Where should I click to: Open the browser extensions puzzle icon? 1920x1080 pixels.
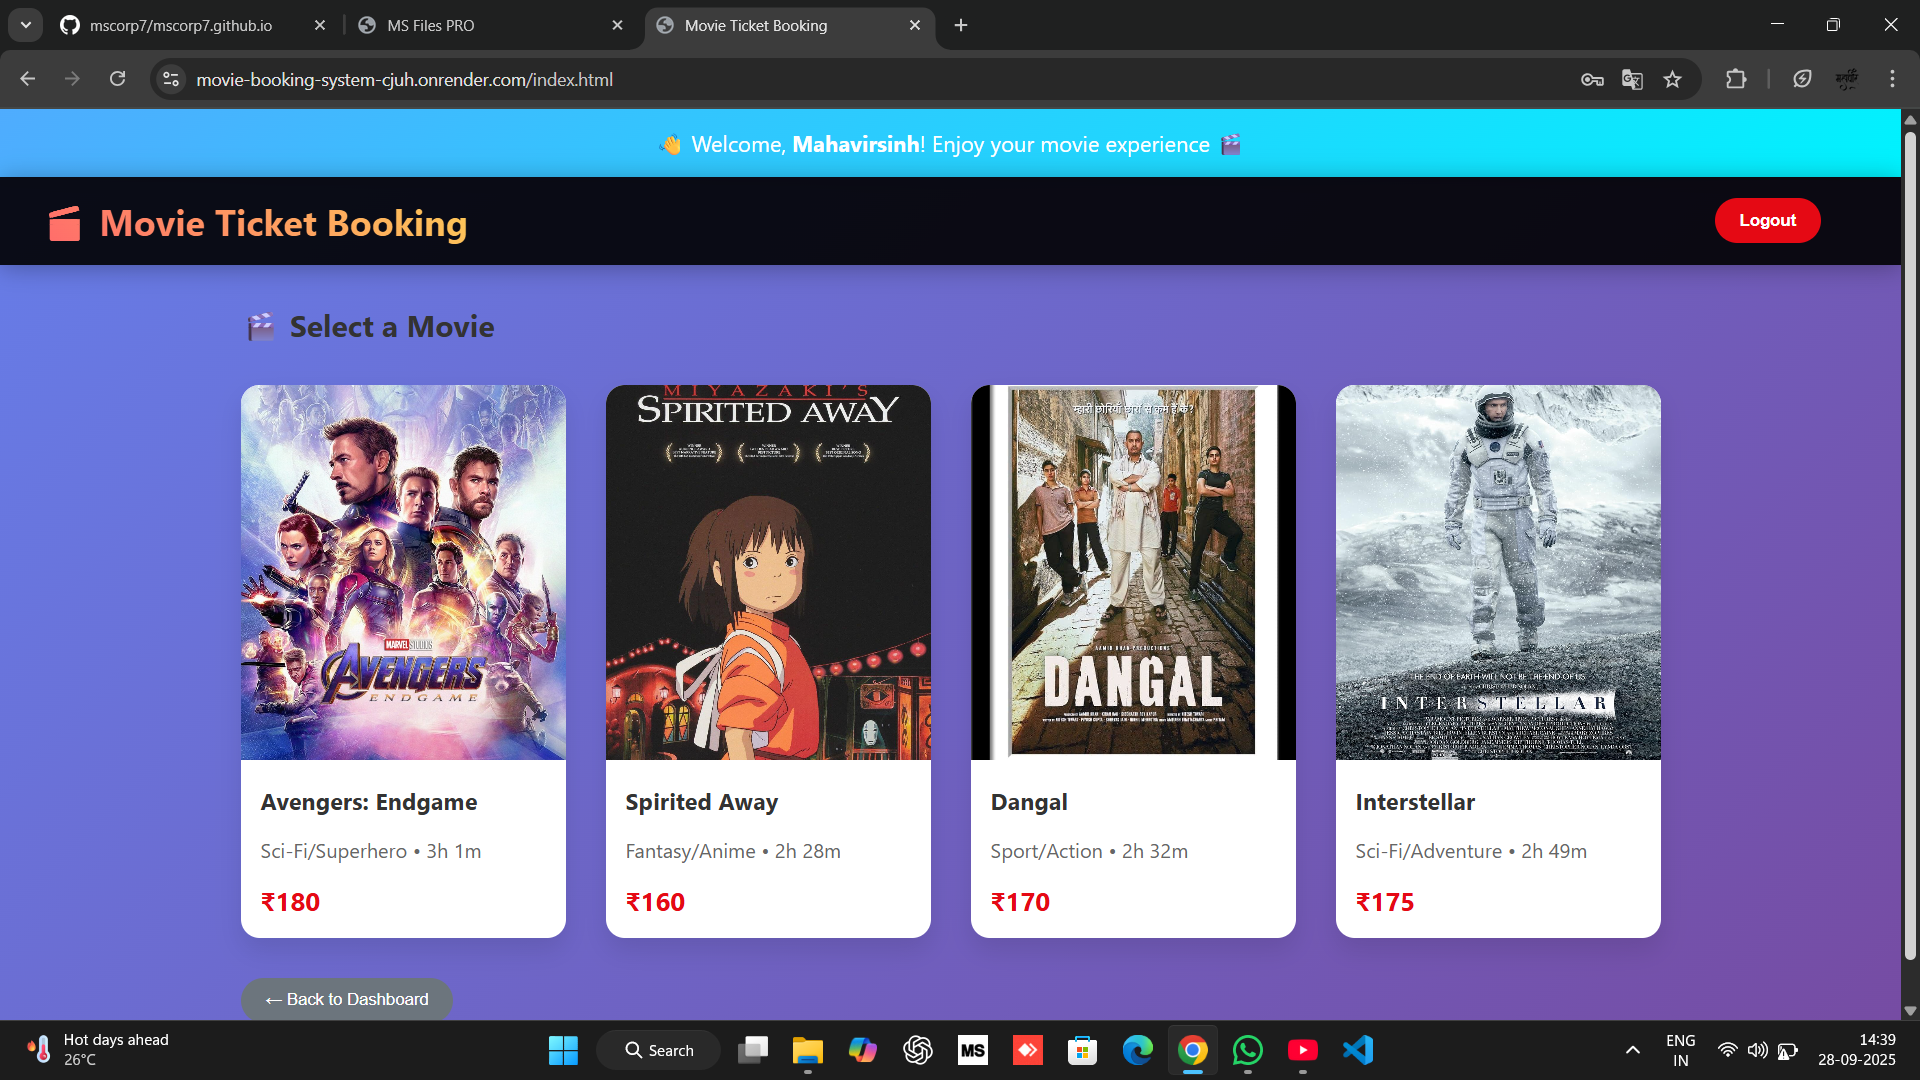(x=1737, y=79)
